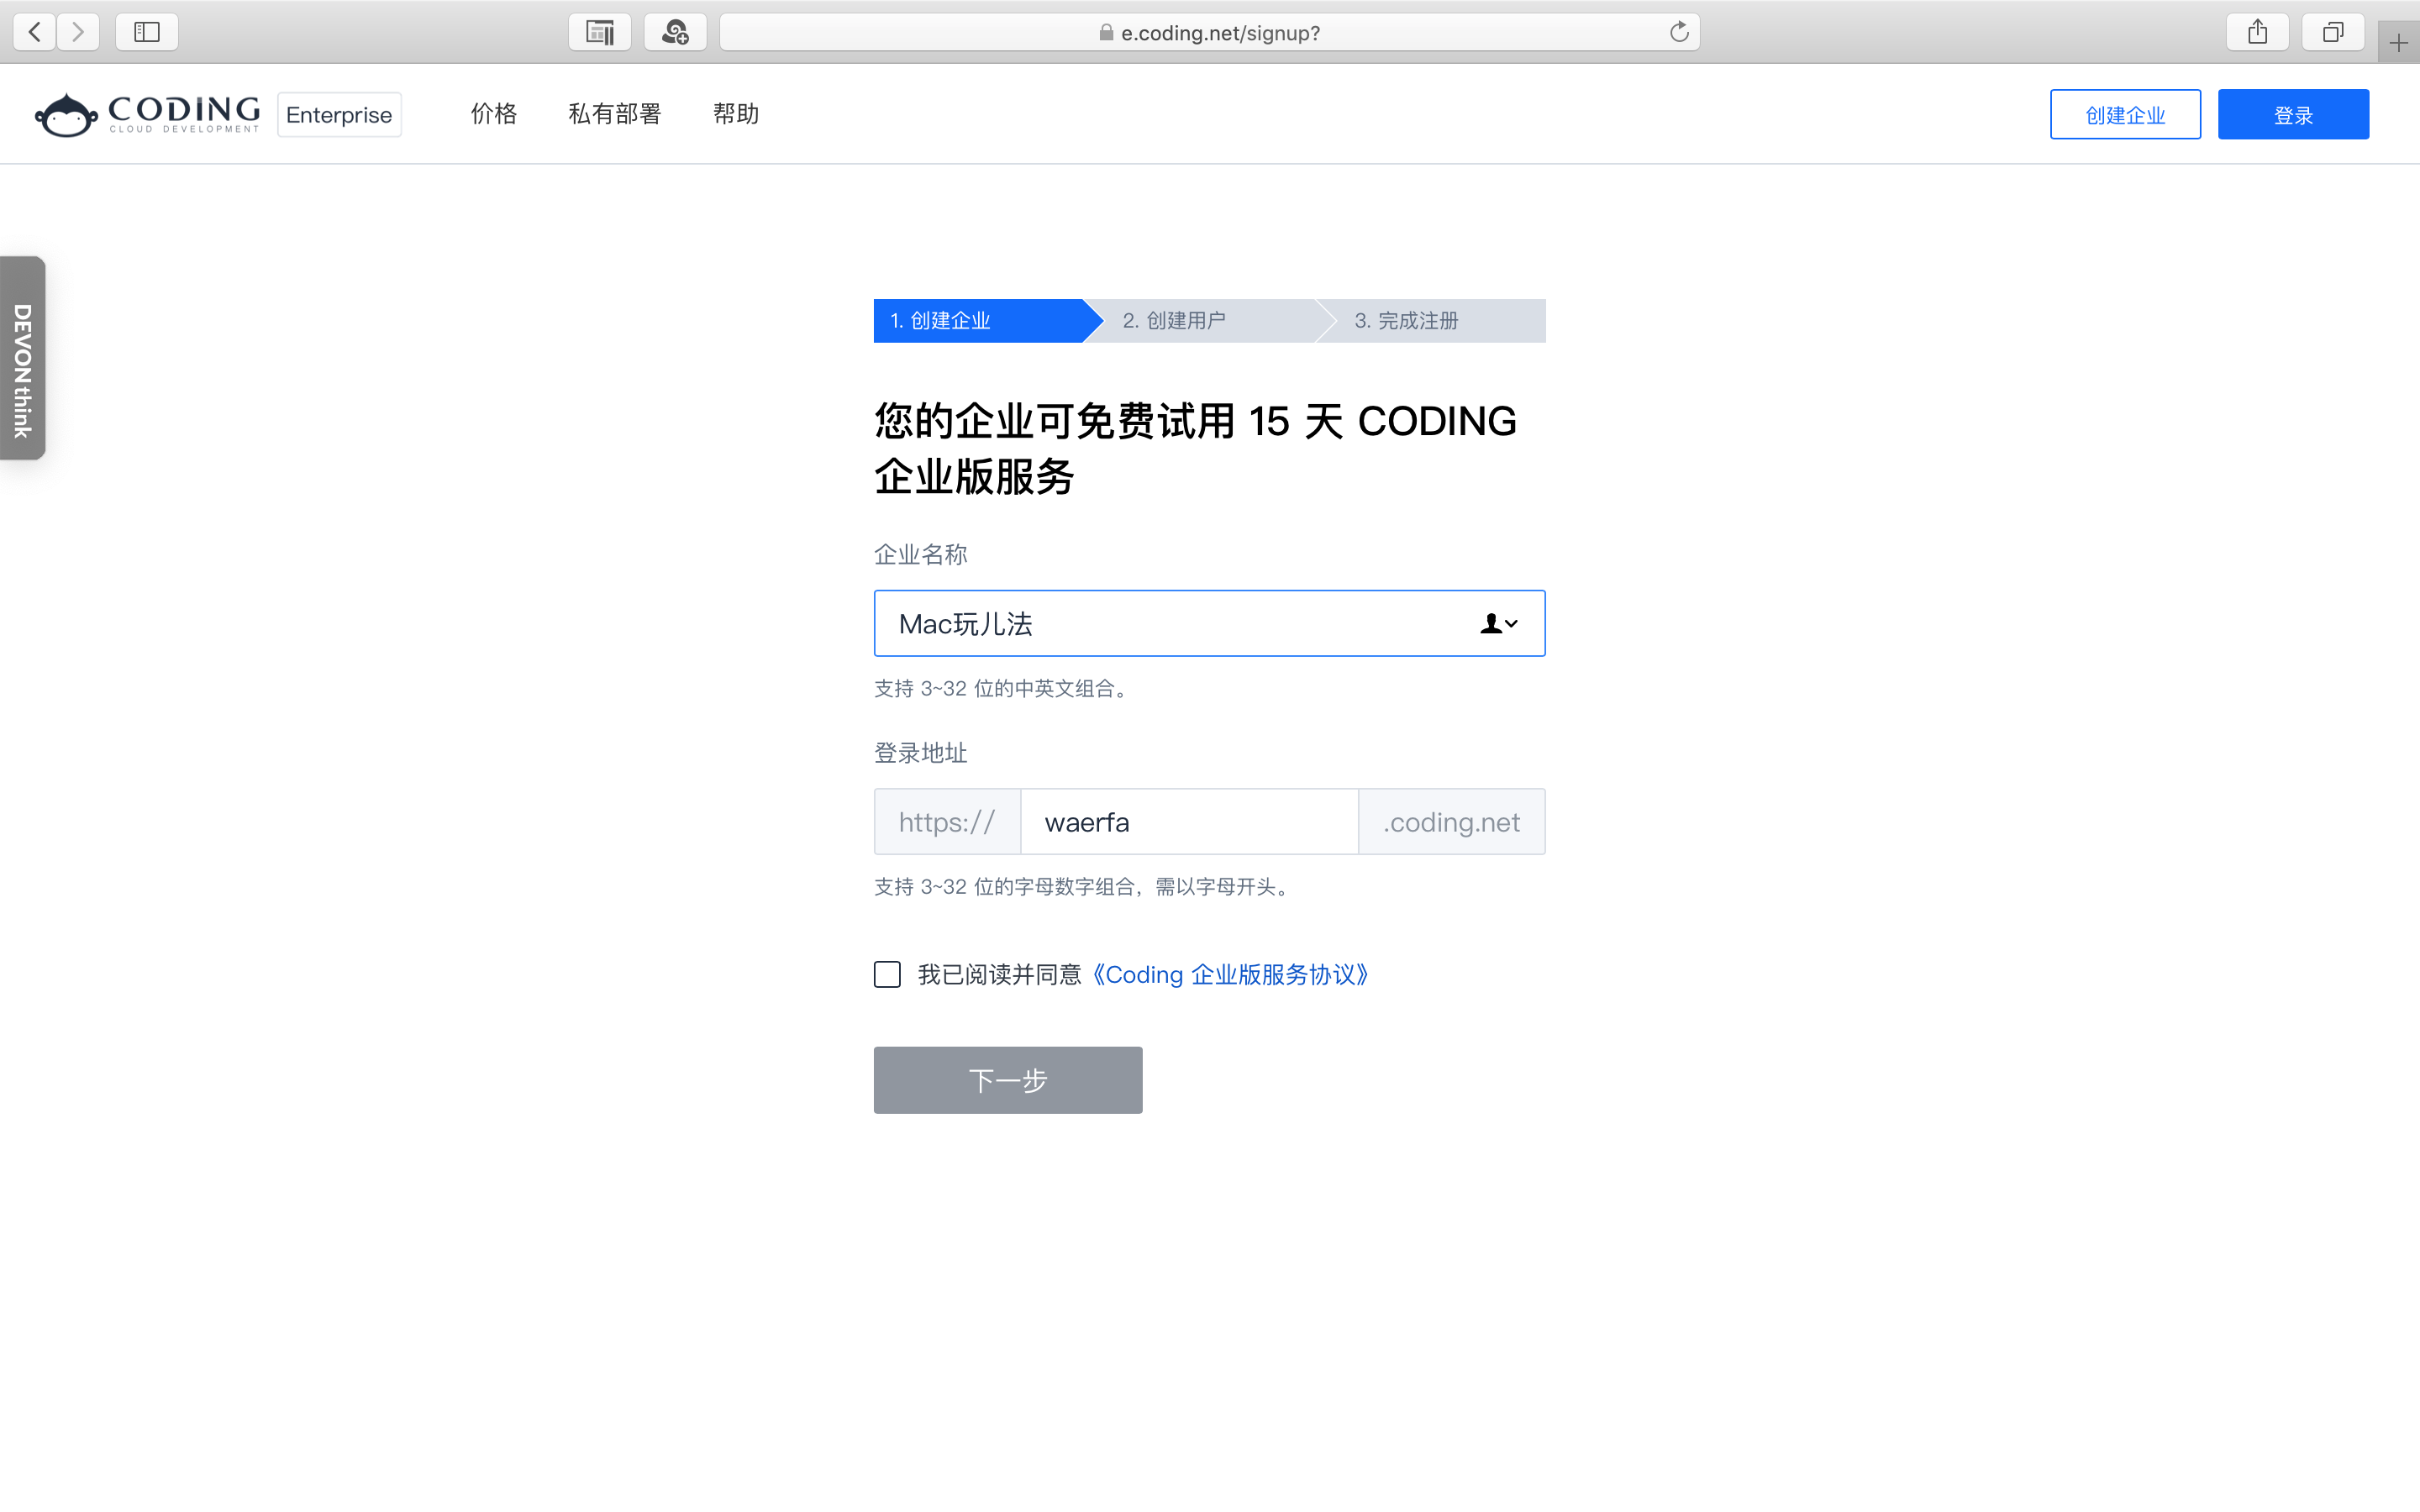Click the 登录地址 label
The image size is (2420, 1512).
920,753
